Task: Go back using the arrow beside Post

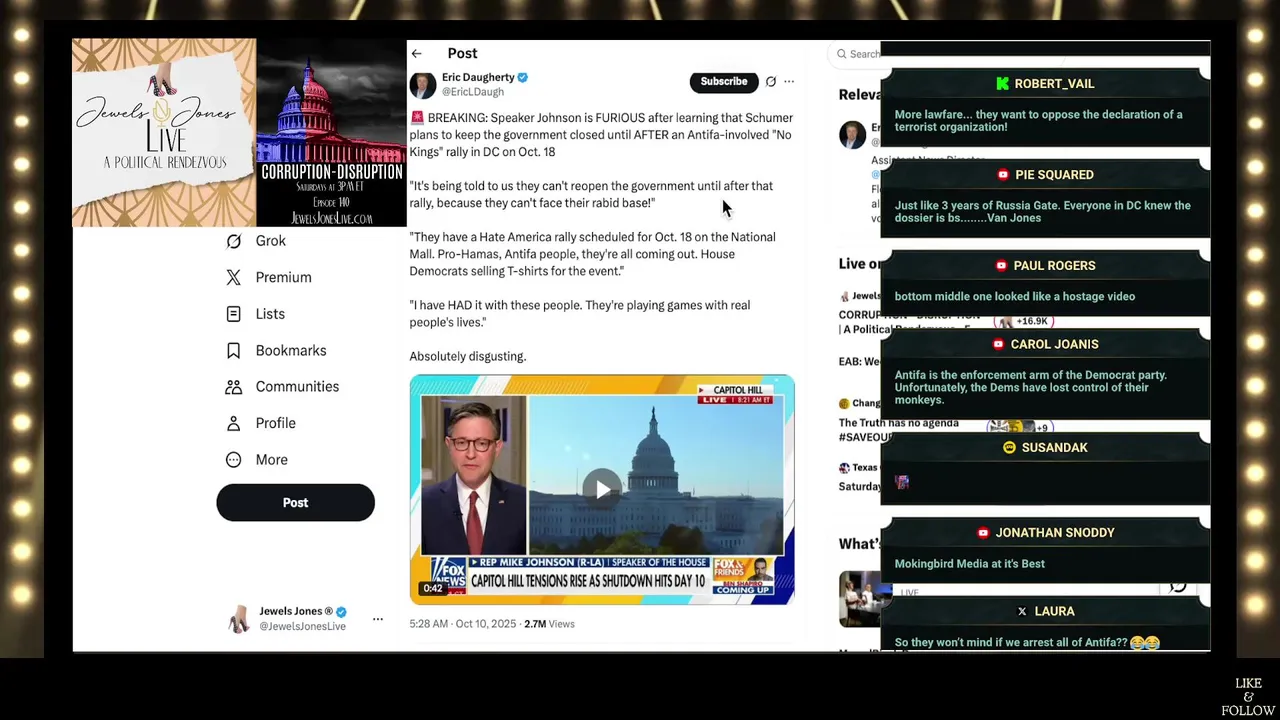Action: pos(416,54)
